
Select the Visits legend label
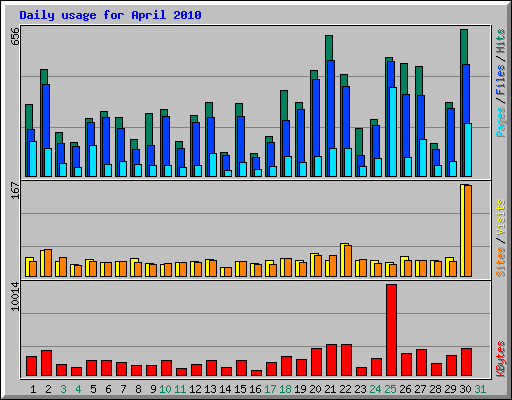tap(501, 217)
